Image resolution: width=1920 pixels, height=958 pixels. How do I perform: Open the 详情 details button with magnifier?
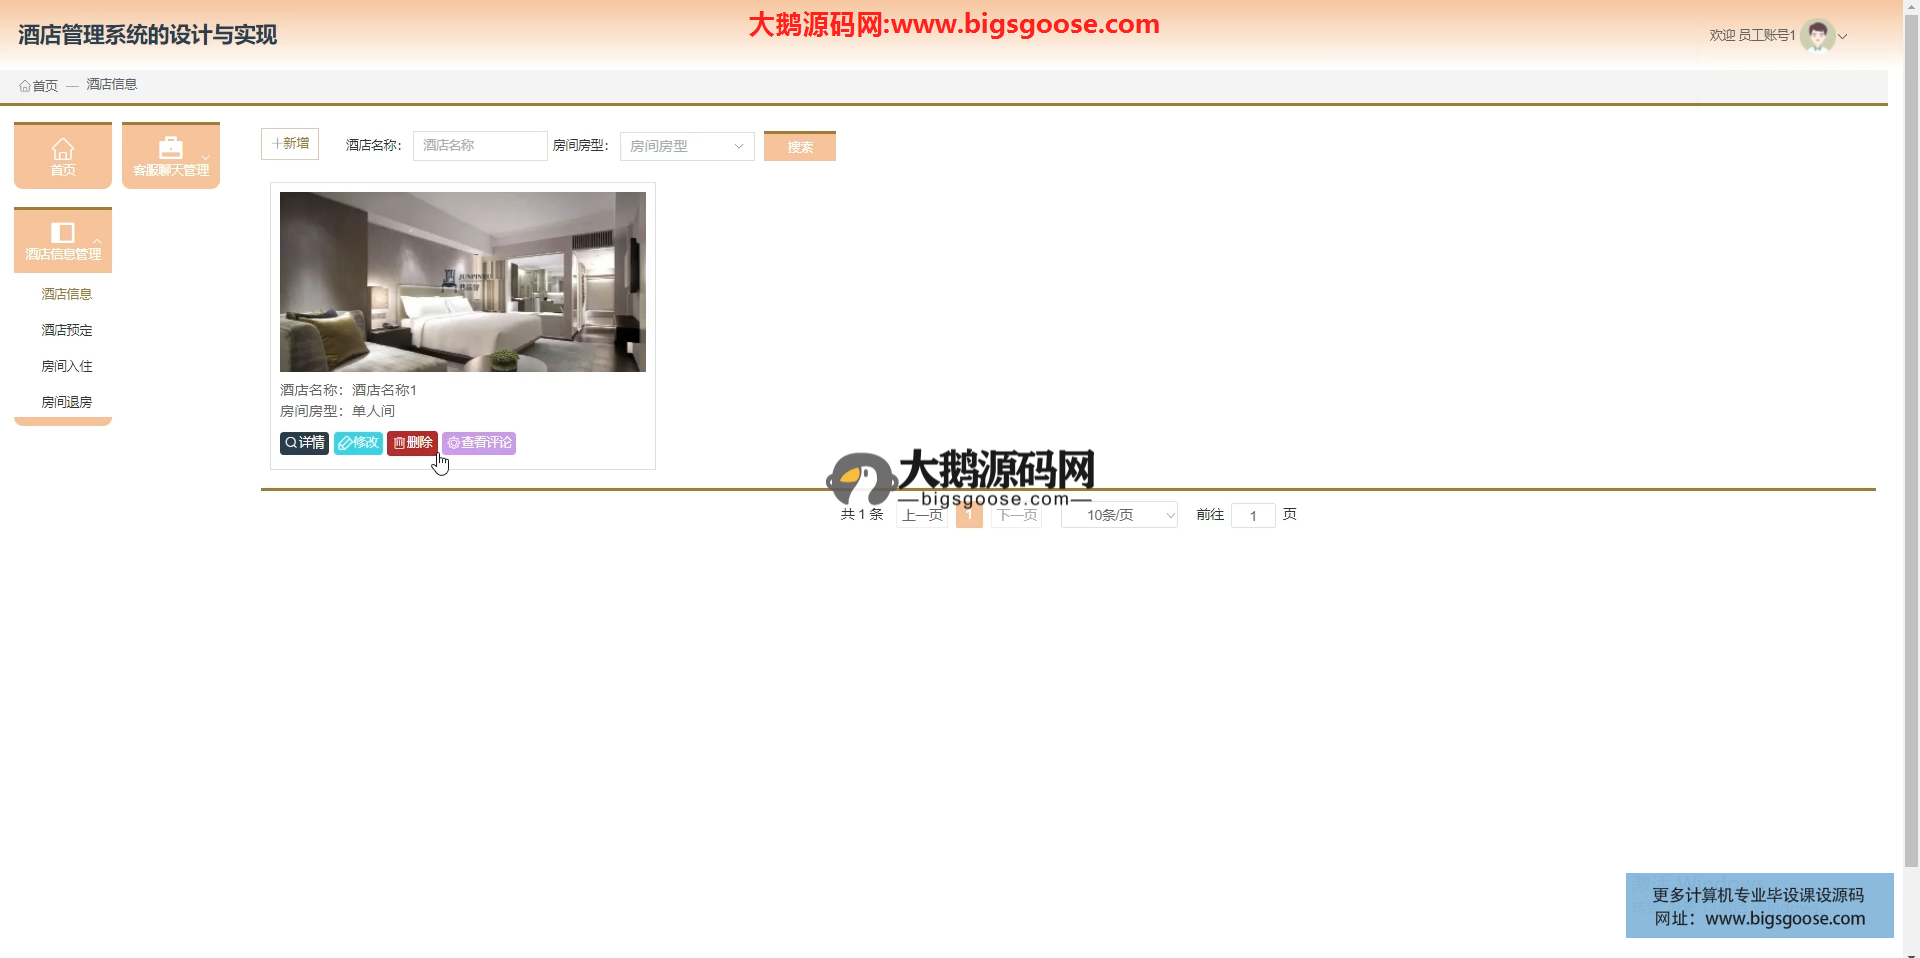pyautogui.click(x=304, y=443)
